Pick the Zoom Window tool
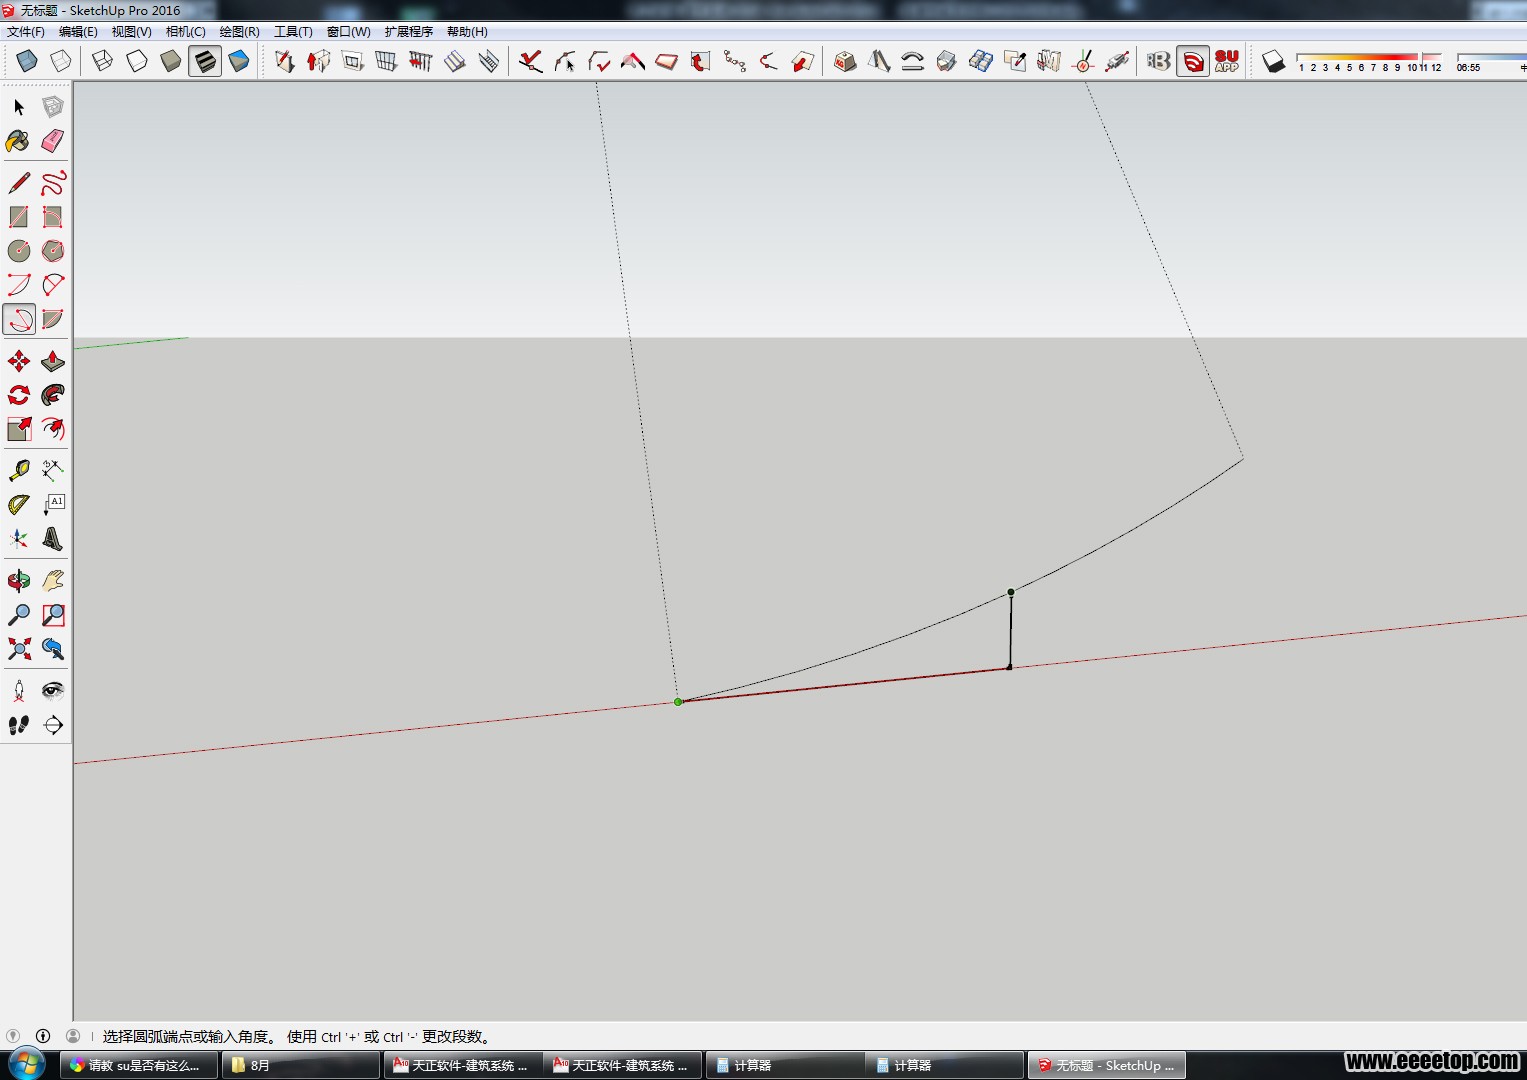Viewport: 1527px width, 1080px height. 53,615
